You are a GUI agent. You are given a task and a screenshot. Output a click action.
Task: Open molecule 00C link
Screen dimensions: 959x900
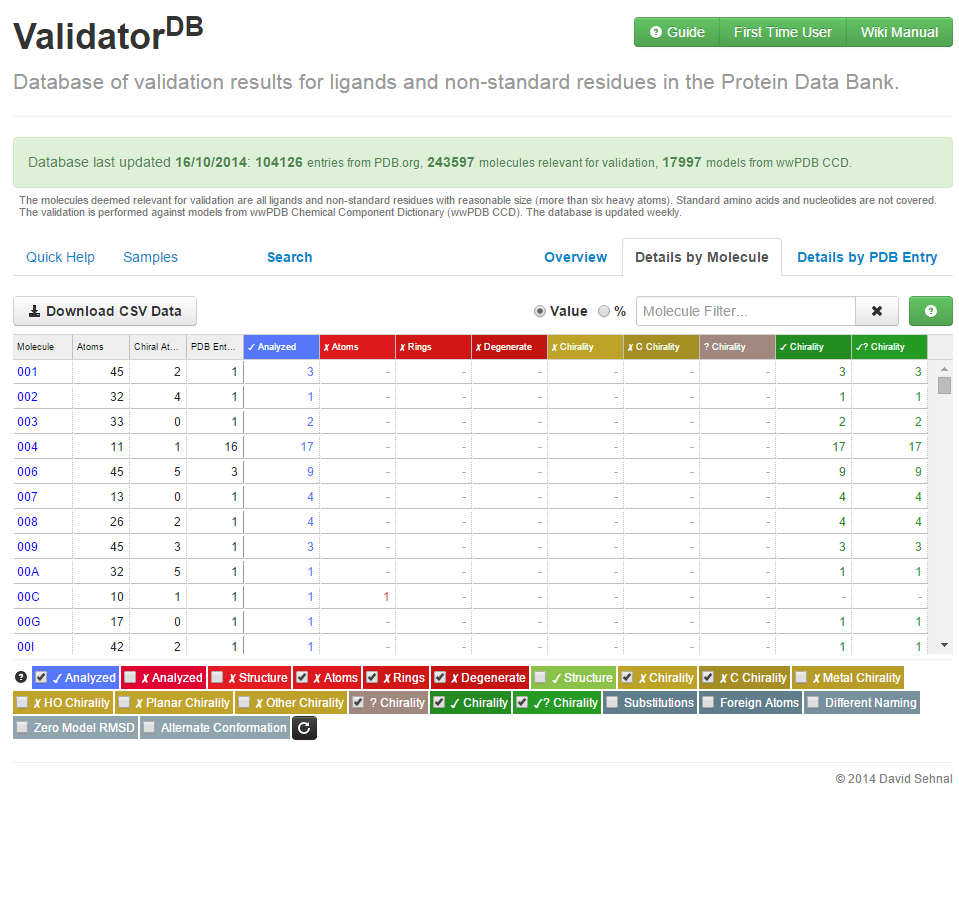coord(28,597)
